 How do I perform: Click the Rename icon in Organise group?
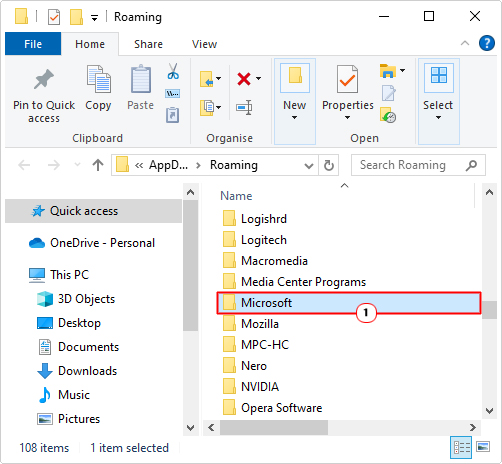(244, 107)
